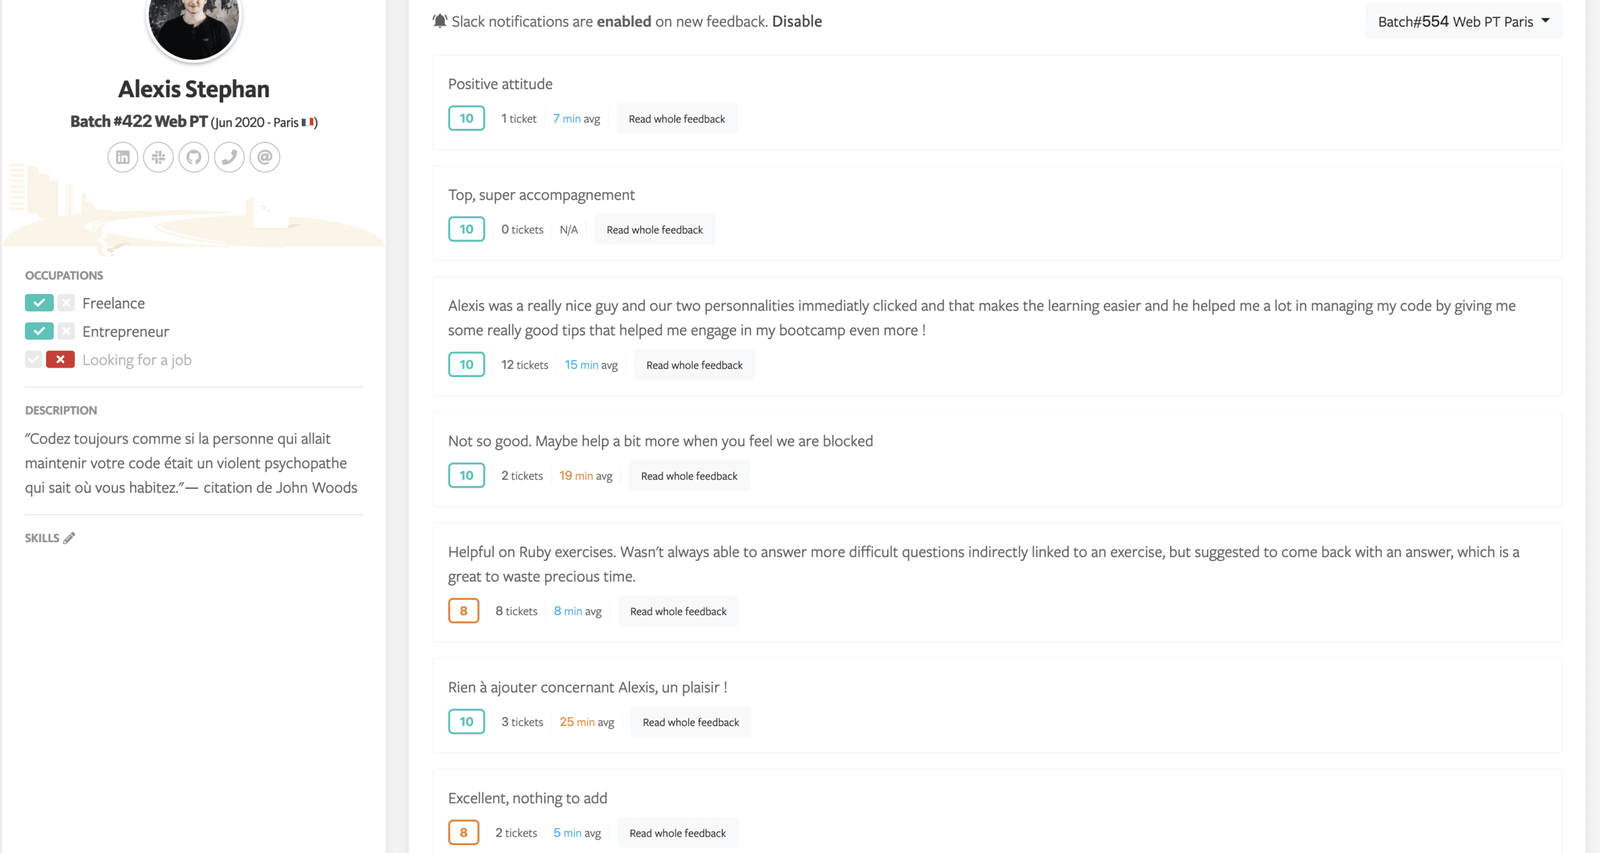Click the score 8 badge on Ruby exercises feedback

(x=464, y=611)
